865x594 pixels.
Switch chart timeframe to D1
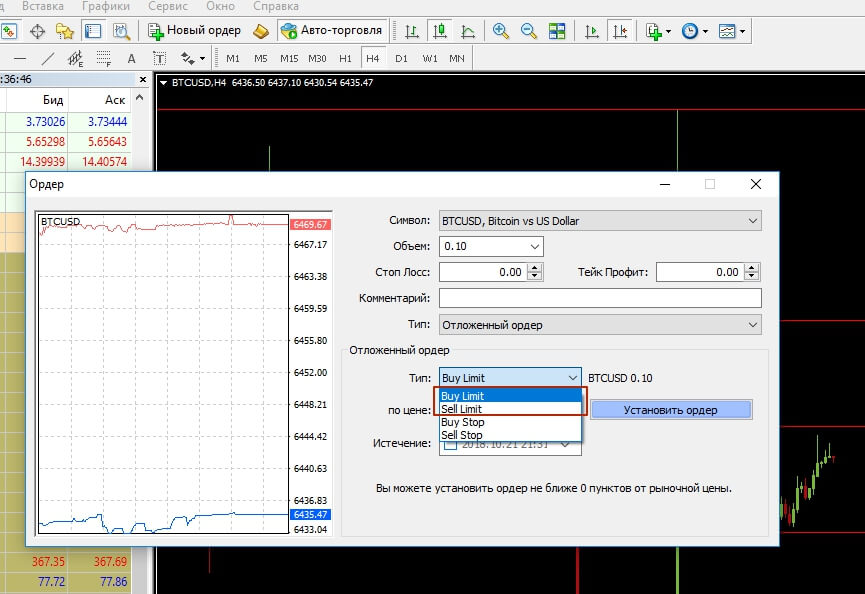401,58
